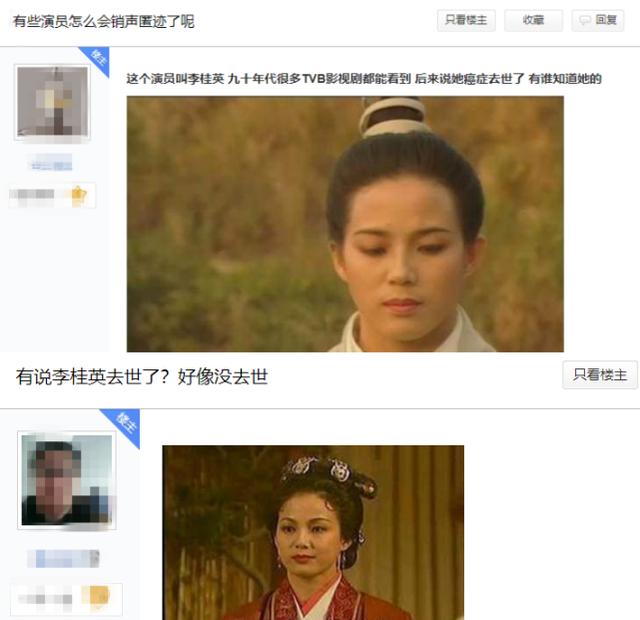
Task: Click the speech bubble icon beside 回复
Action: coord(585,20)
